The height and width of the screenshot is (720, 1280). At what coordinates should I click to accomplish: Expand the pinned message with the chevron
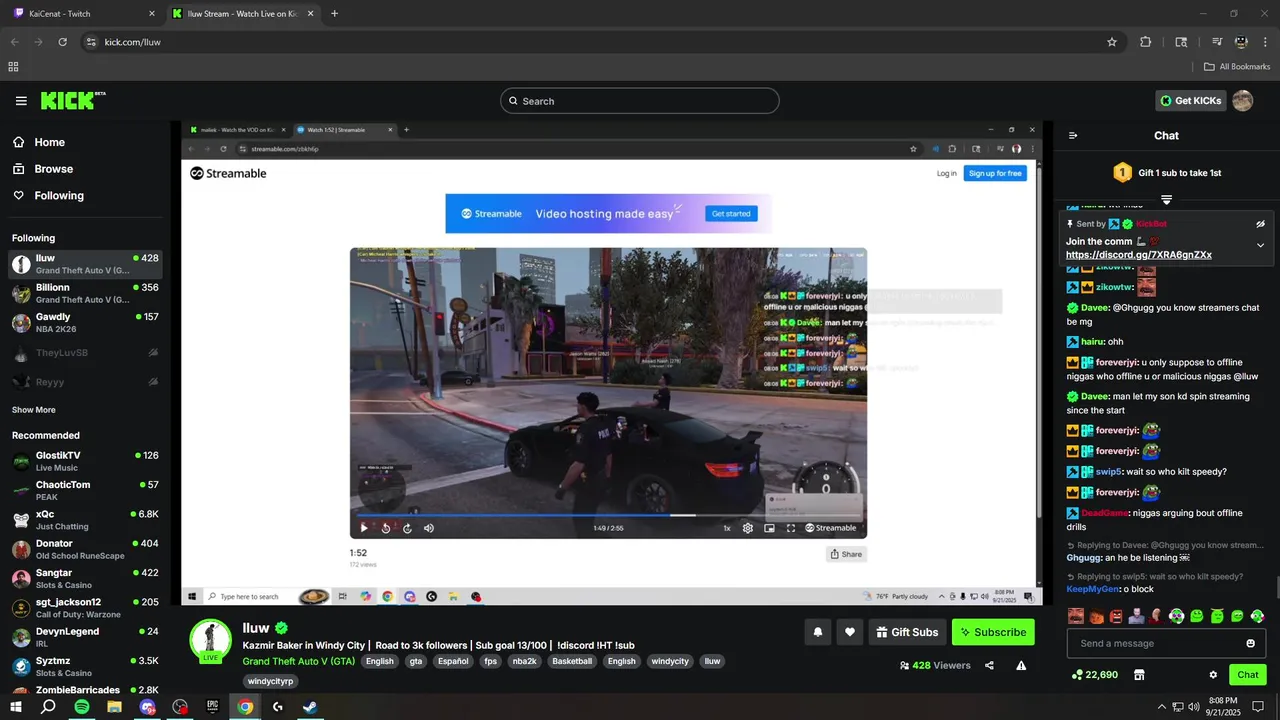click(1260, 245)
